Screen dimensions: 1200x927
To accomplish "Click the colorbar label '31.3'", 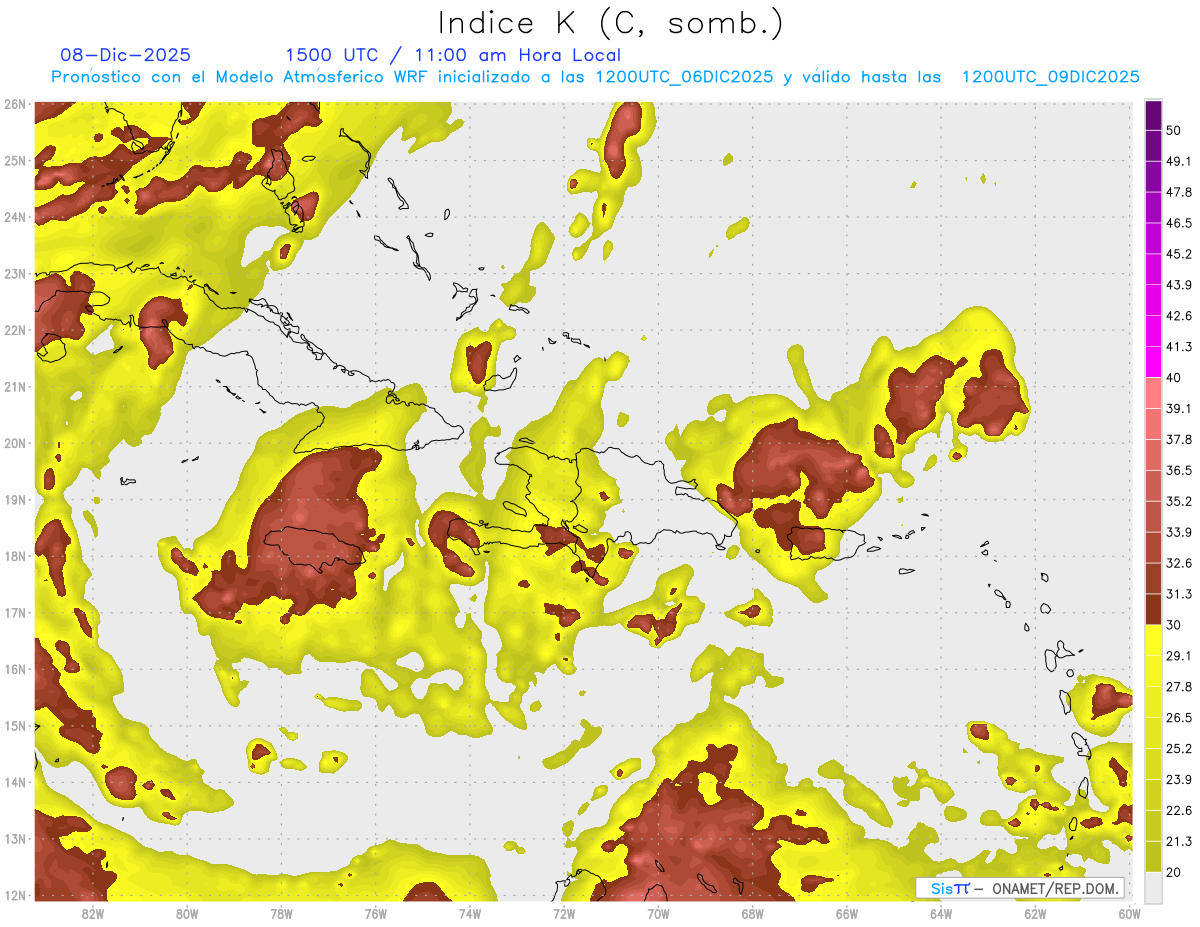I will 1178,594.
